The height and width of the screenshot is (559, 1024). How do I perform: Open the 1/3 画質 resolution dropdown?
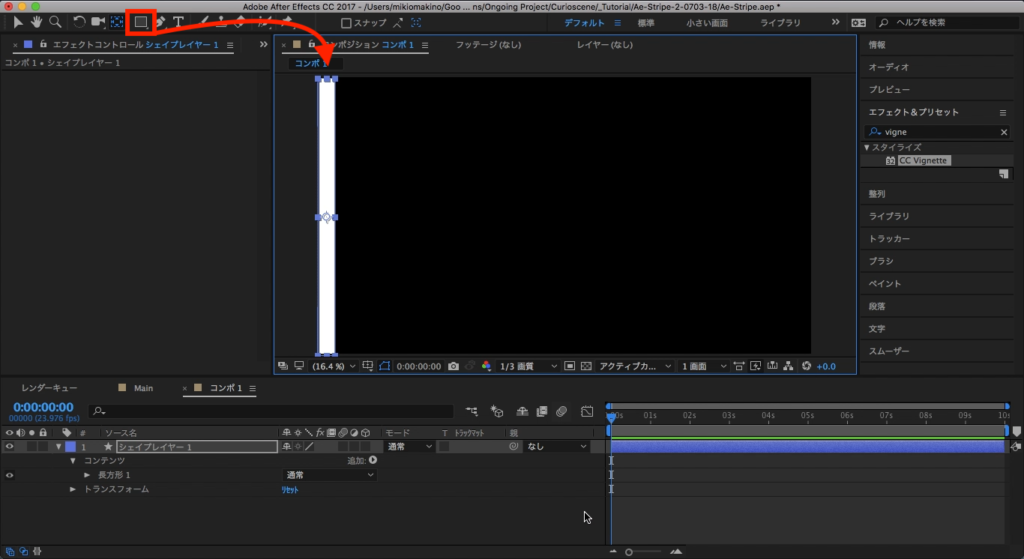528,366
